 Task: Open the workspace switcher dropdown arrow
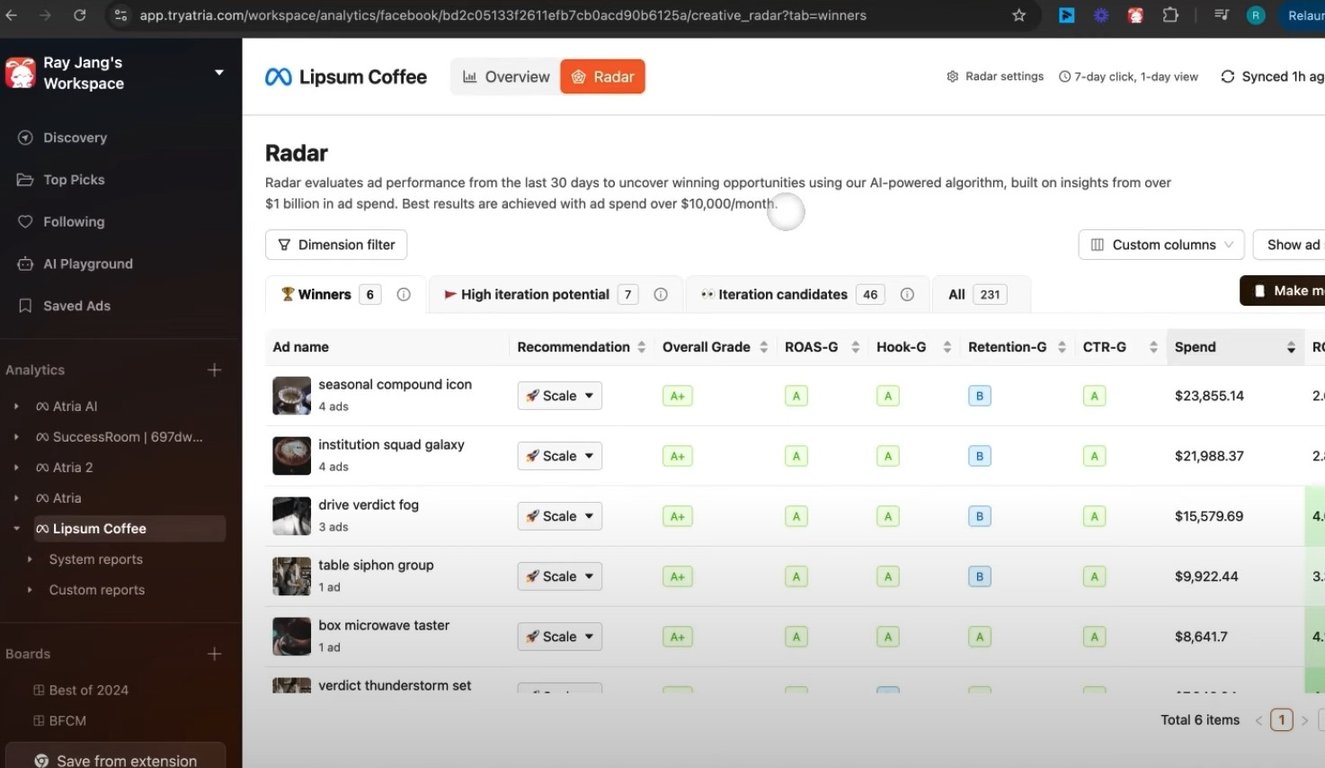coord(219,72)
